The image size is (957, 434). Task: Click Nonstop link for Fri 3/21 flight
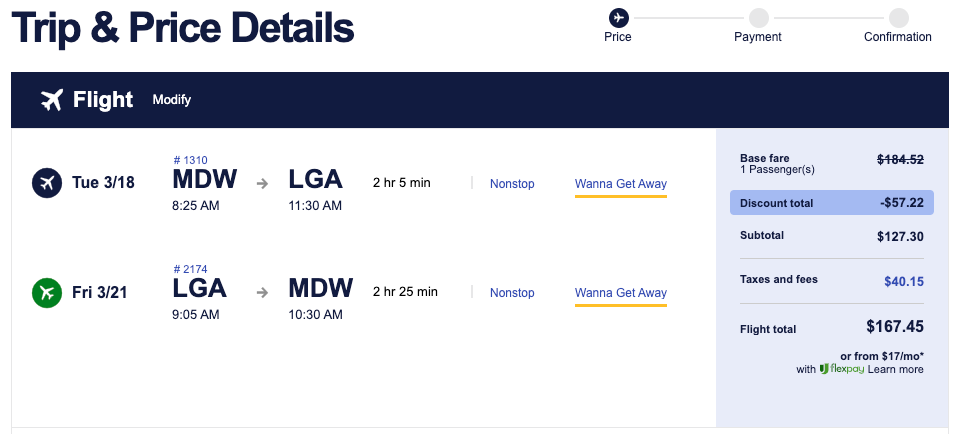(x=512, y=293)
